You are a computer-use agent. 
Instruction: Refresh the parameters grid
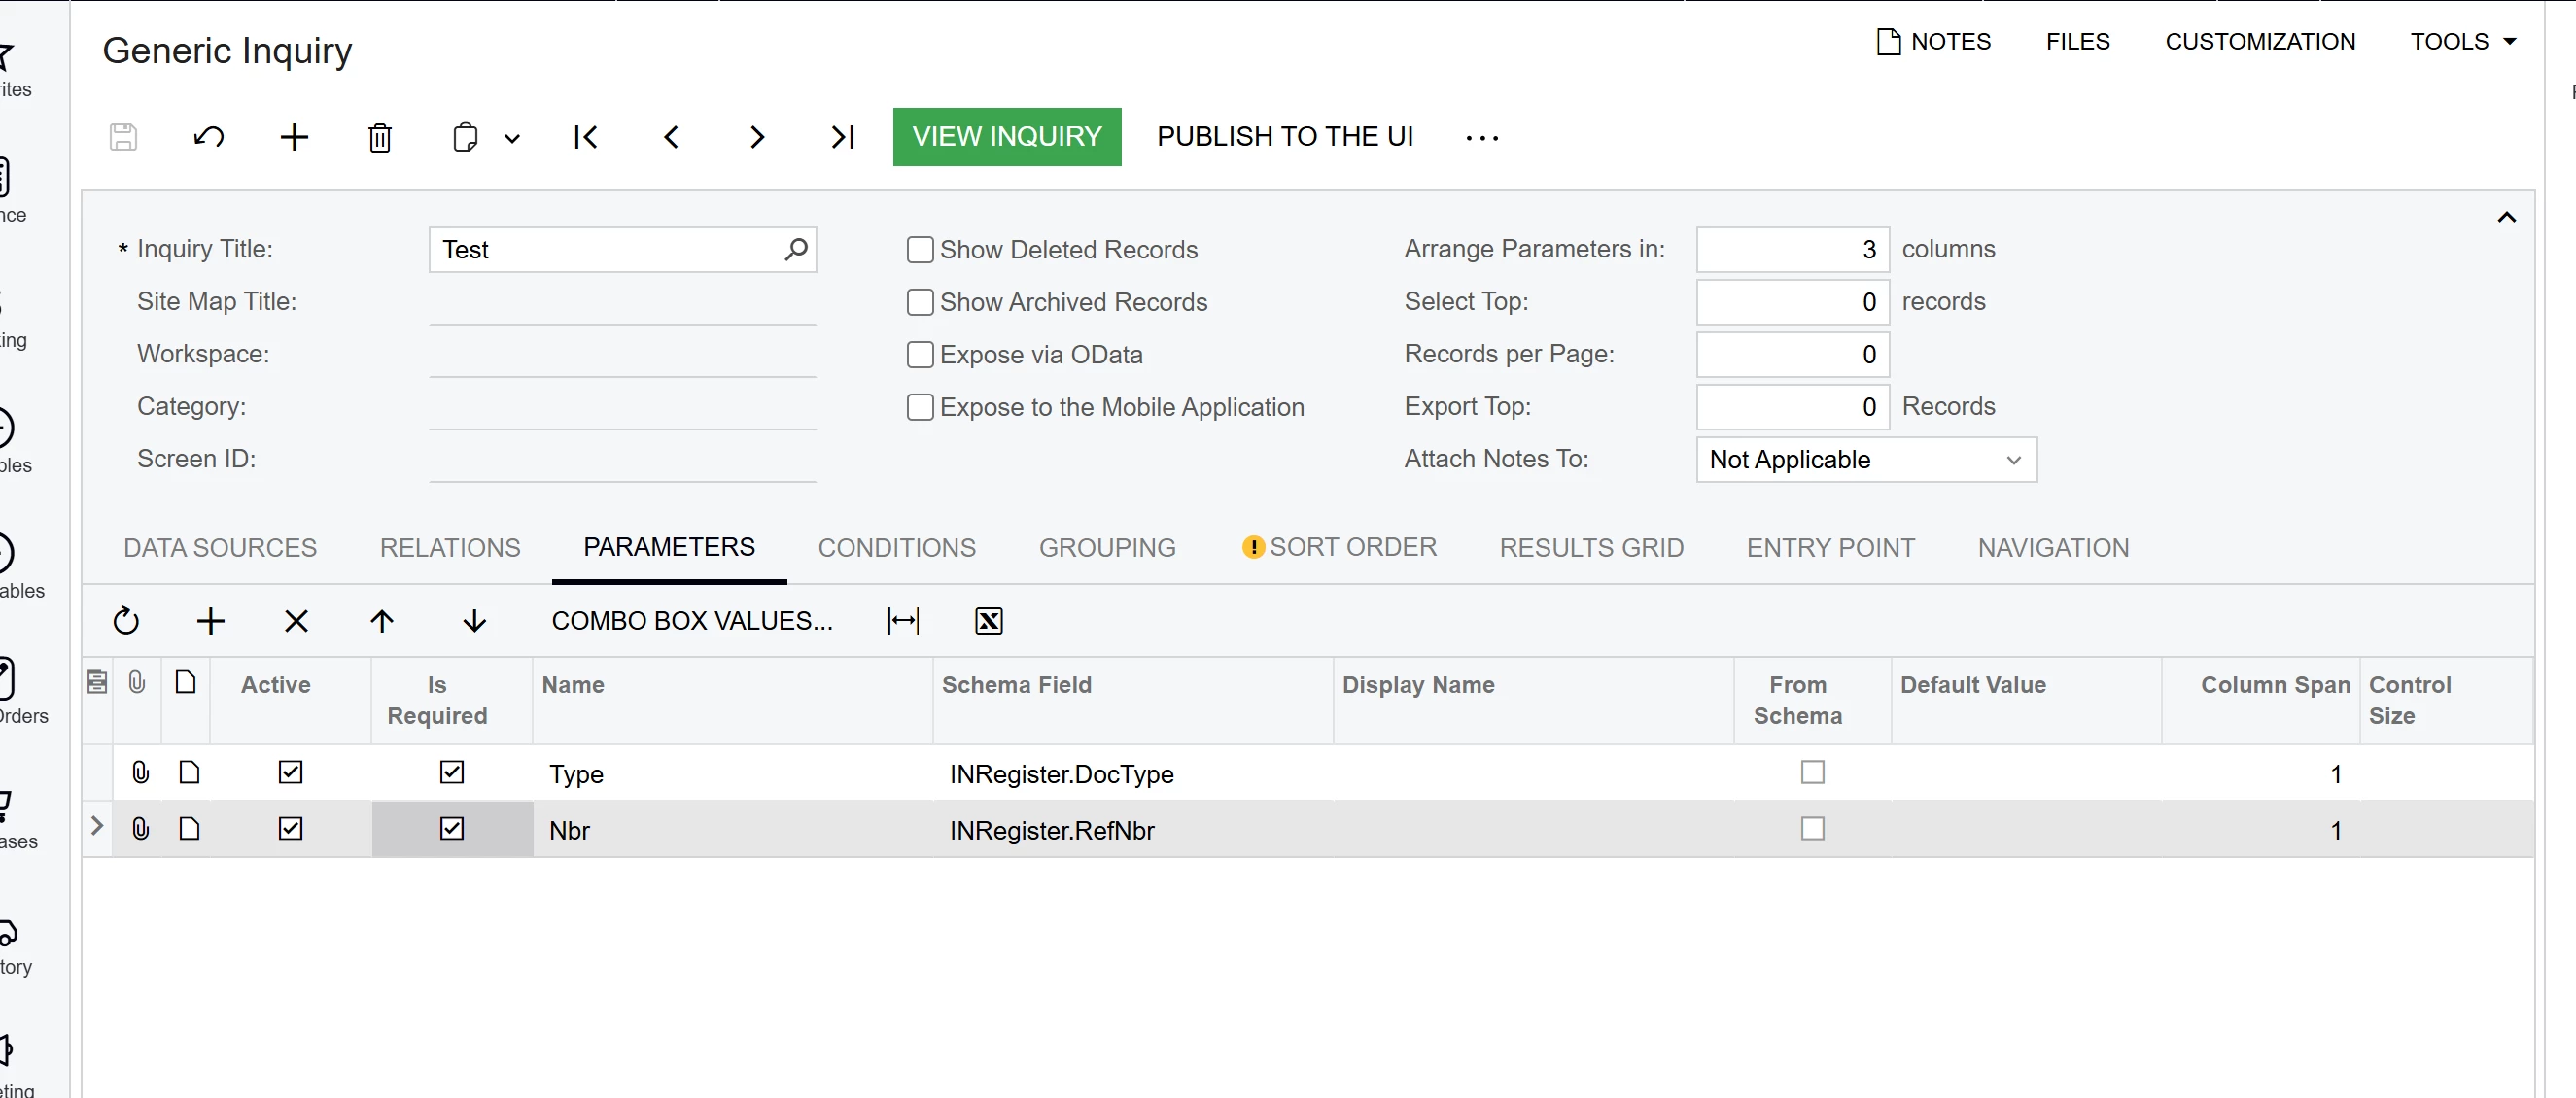[x=126, y=621]
